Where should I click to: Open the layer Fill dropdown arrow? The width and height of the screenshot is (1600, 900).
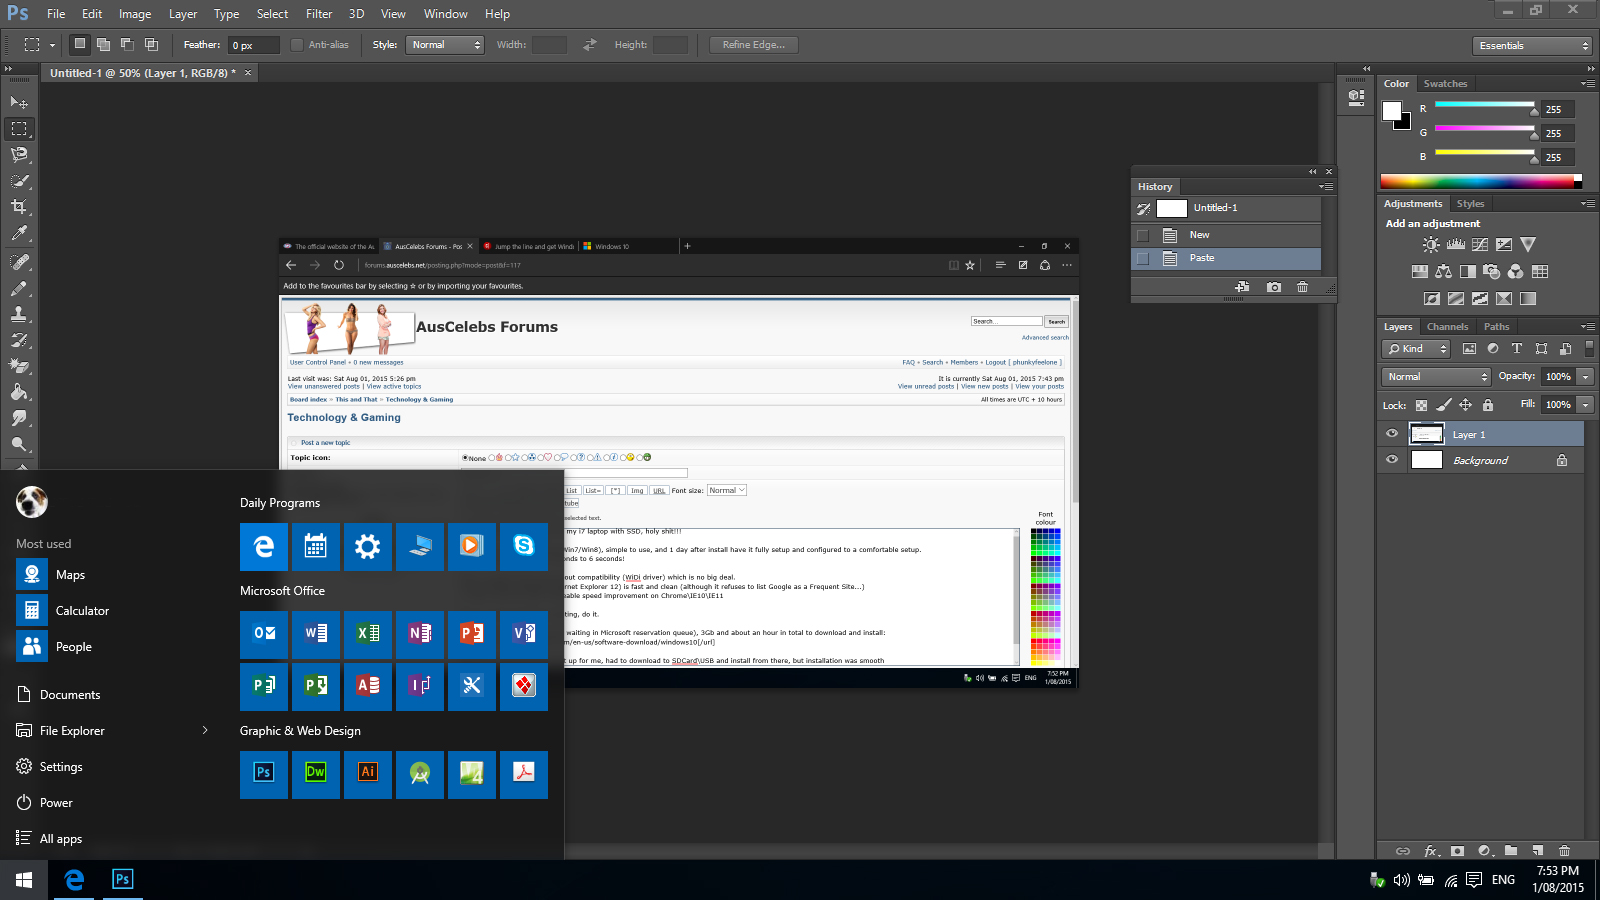(1585, 405)
